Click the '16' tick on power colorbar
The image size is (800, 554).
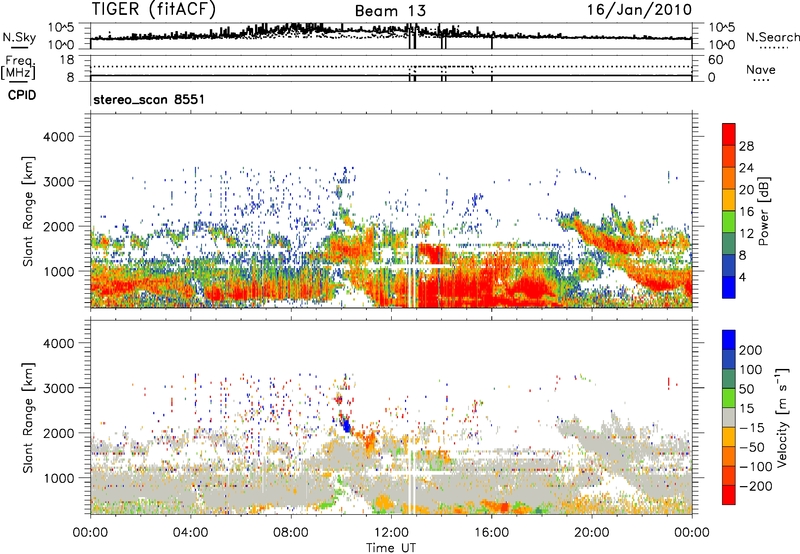point(746,212)
